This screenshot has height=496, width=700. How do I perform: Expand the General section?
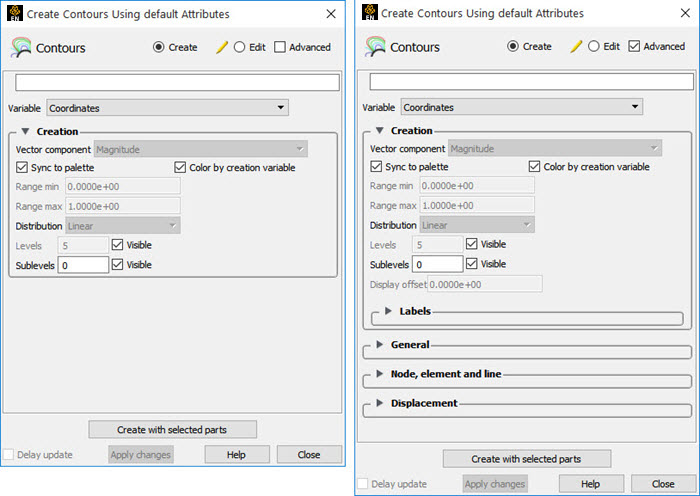point(379,344)
